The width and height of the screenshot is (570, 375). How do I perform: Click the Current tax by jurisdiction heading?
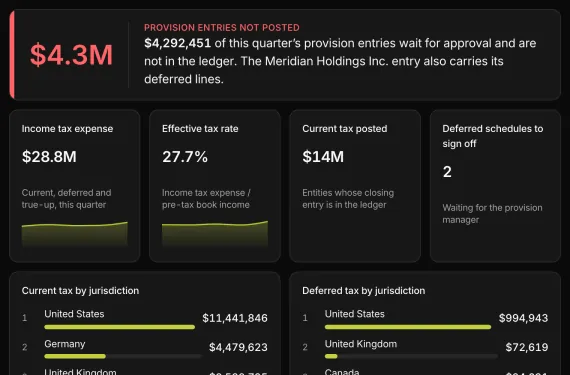(x=80, y=291)
